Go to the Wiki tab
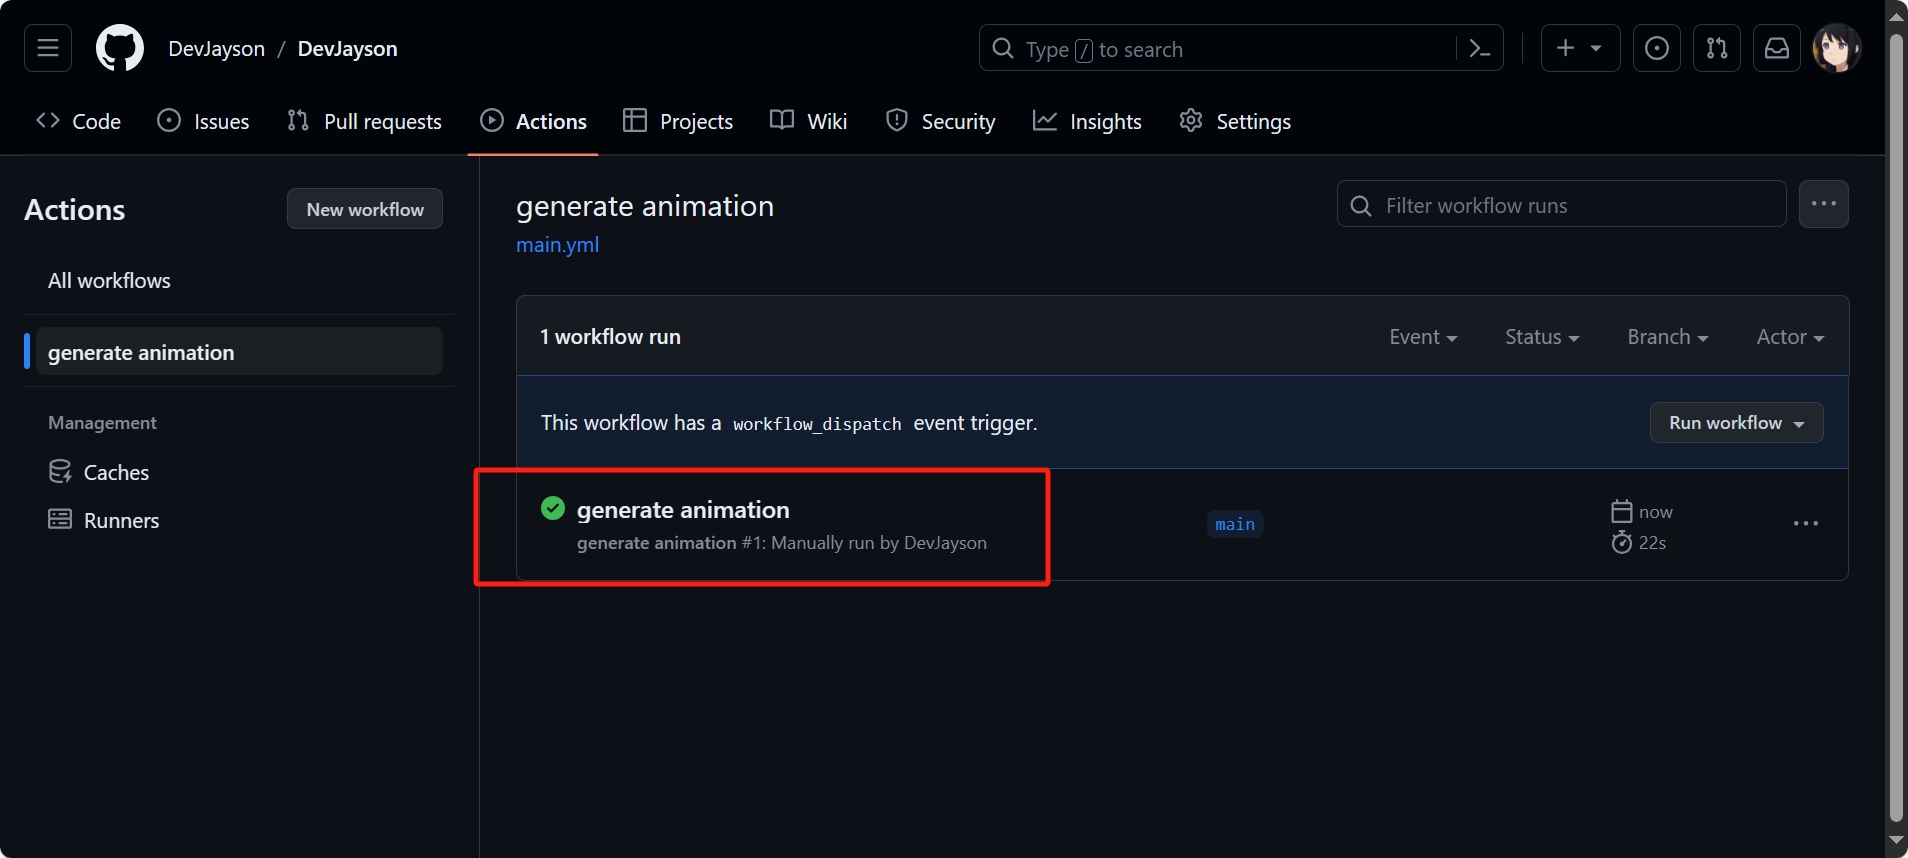 [809, 121]
